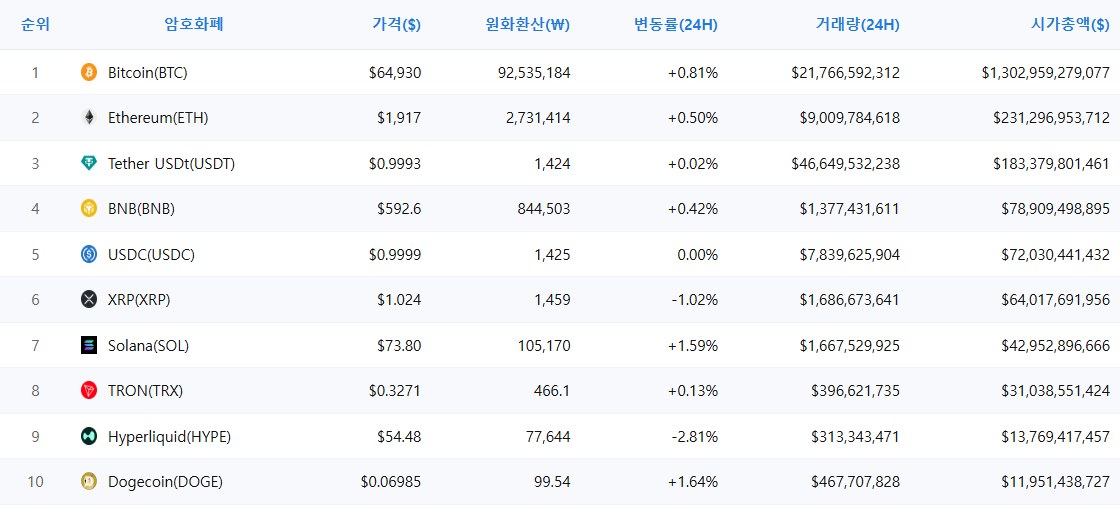This screenshot has width=1120, height=514.
Task: Click the volume $7,839,625,904
Action: coord(850,254)
